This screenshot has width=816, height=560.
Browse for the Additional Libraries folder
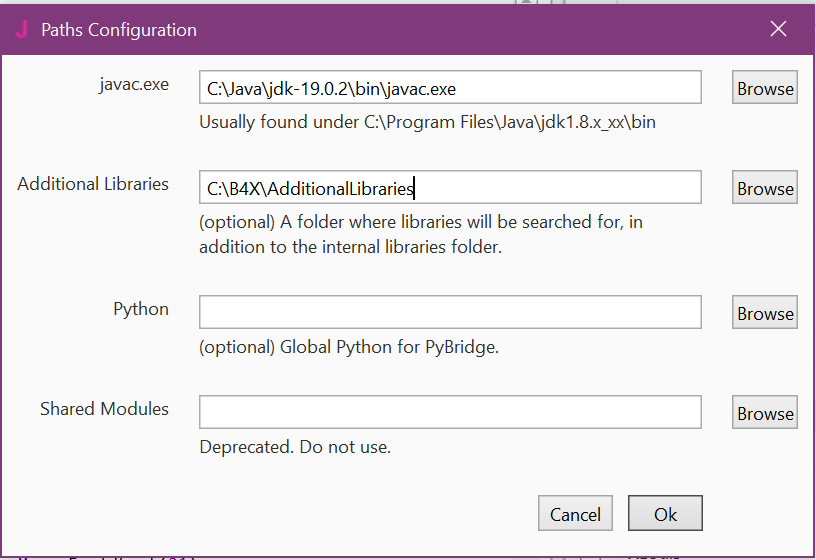pyautogui.click(x=765, y=188)
